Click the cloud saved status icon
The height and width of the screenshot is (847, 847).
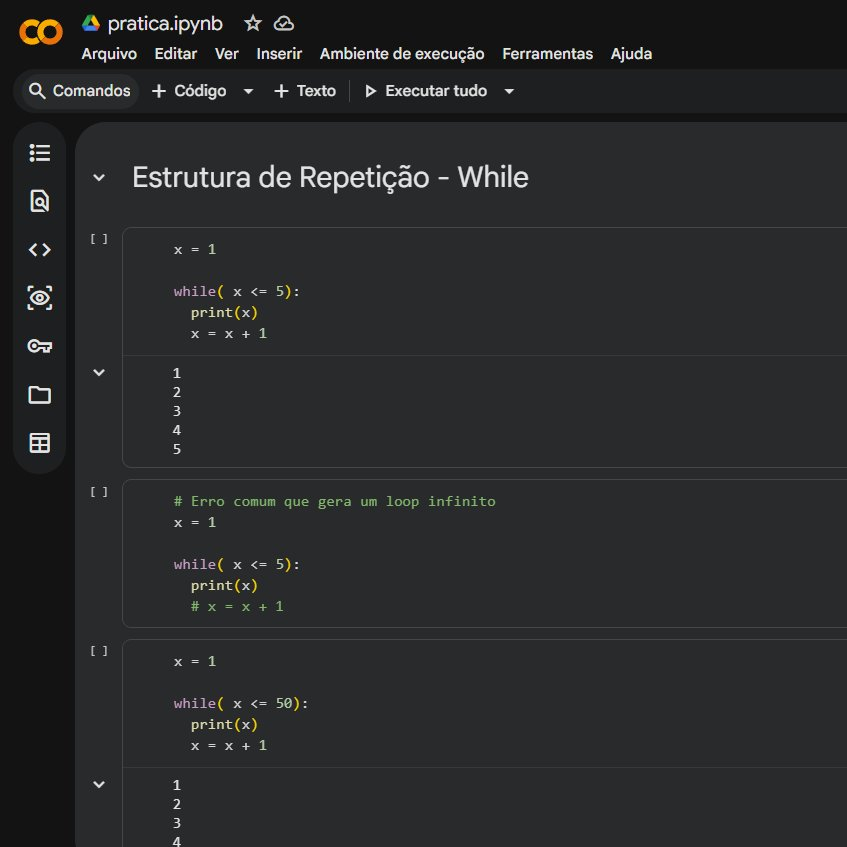pos(284,23)
